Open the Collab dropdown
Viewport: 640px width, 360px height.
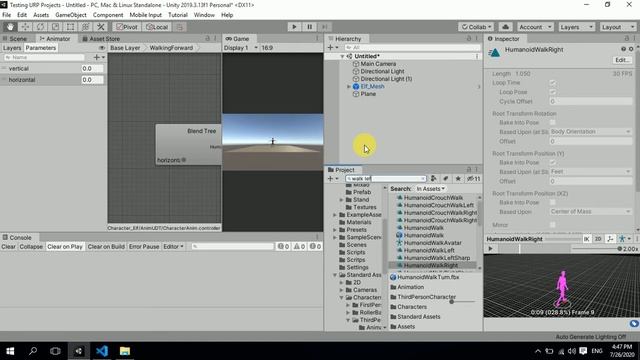(476, 27)
